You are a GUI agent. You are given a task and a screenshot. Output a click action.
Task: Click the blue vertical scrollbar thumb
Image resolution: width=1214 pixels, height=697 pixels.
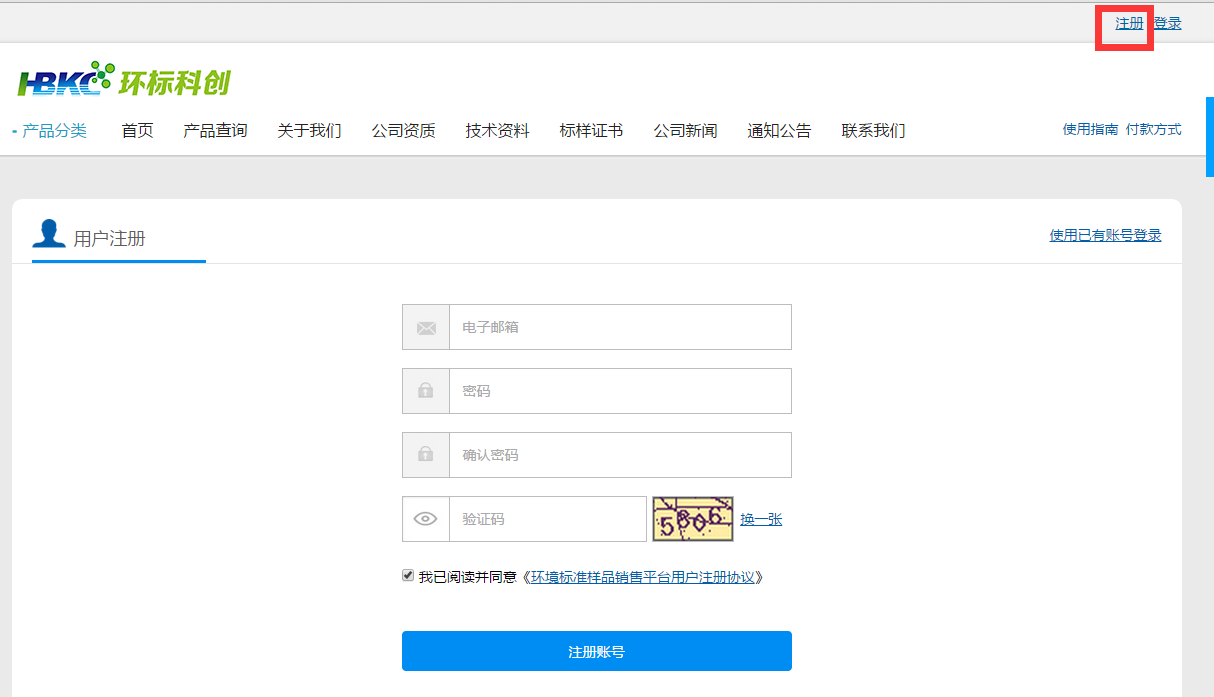1209,136
